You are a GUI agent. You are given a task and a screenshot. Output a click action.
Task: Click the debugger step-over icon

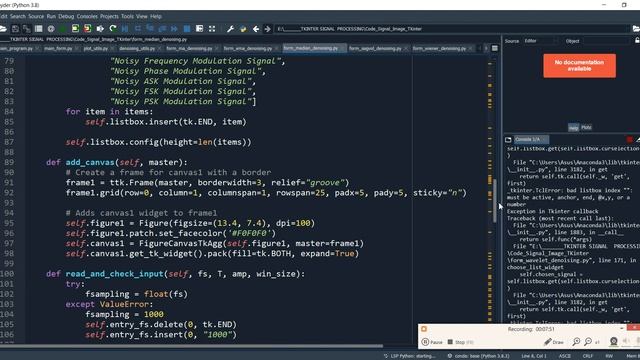point(138,29)
